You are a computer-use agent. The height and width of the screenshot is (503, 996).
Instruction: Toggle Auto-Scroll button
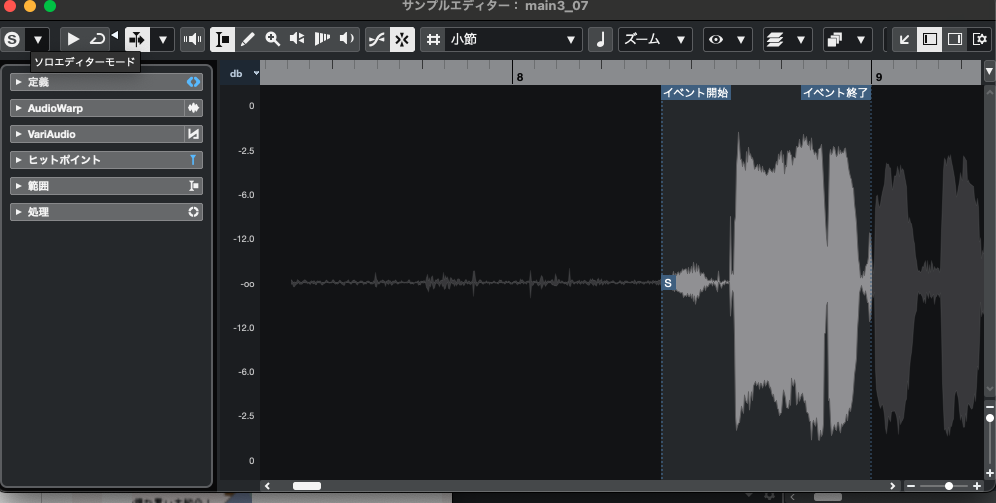click(x=137, y=39)
